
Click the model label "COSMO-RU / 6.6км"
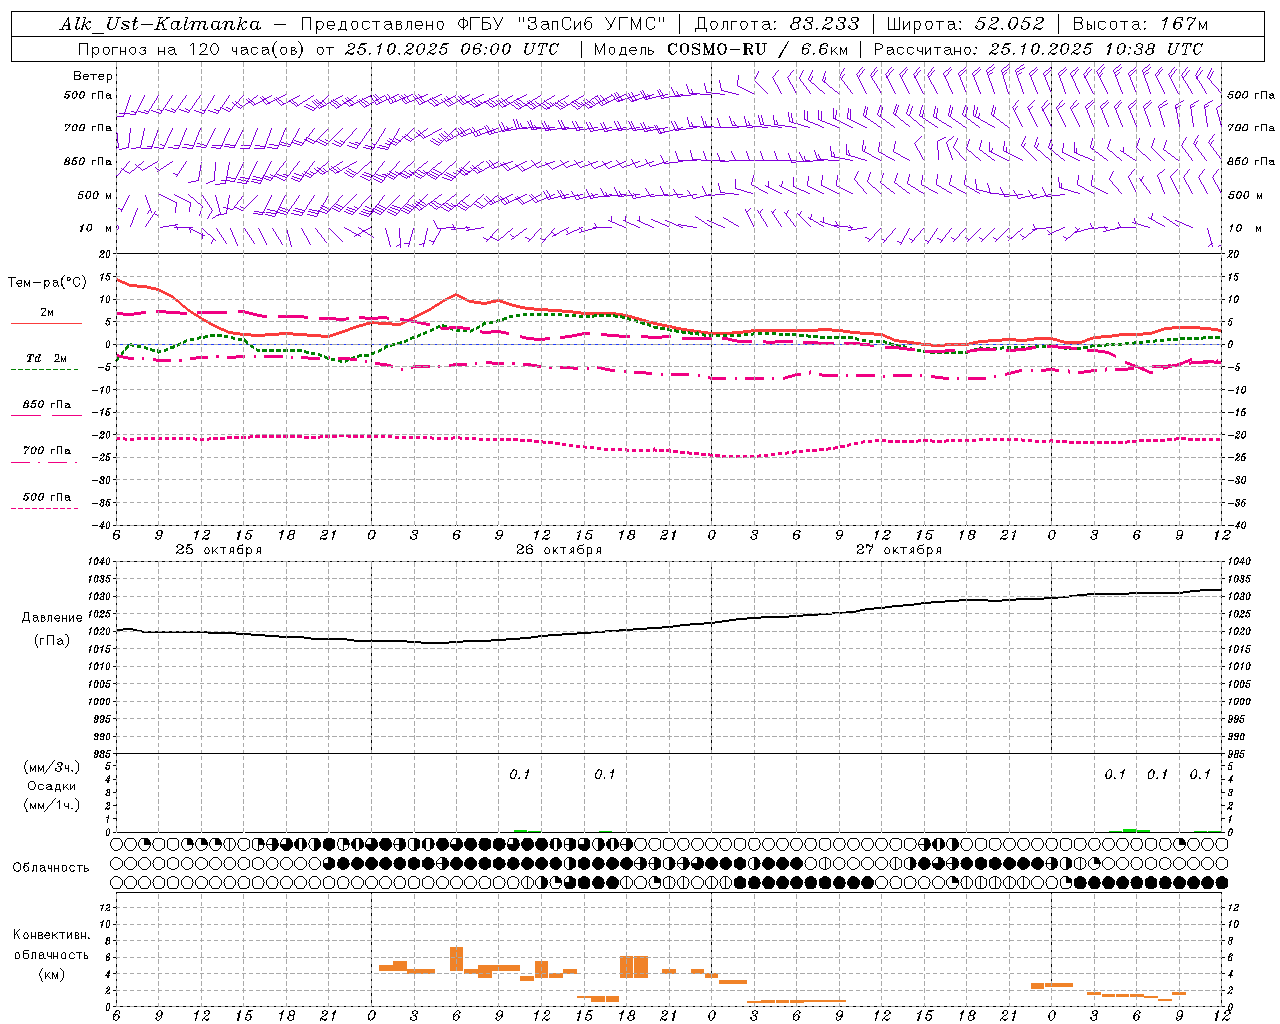(x=758, y=49)
